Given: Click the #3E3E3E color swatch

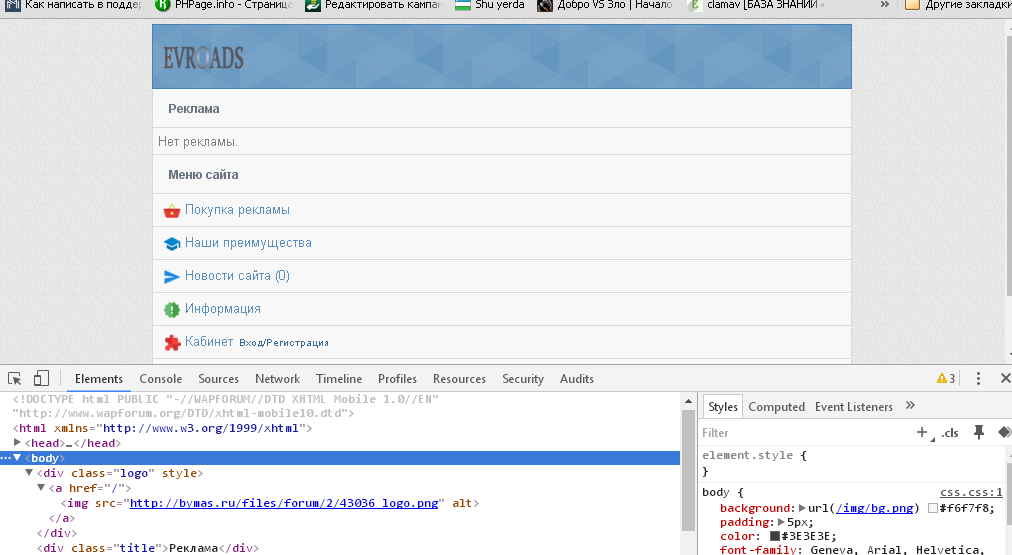Looking at the screenshot, I should tap(774, 537).
